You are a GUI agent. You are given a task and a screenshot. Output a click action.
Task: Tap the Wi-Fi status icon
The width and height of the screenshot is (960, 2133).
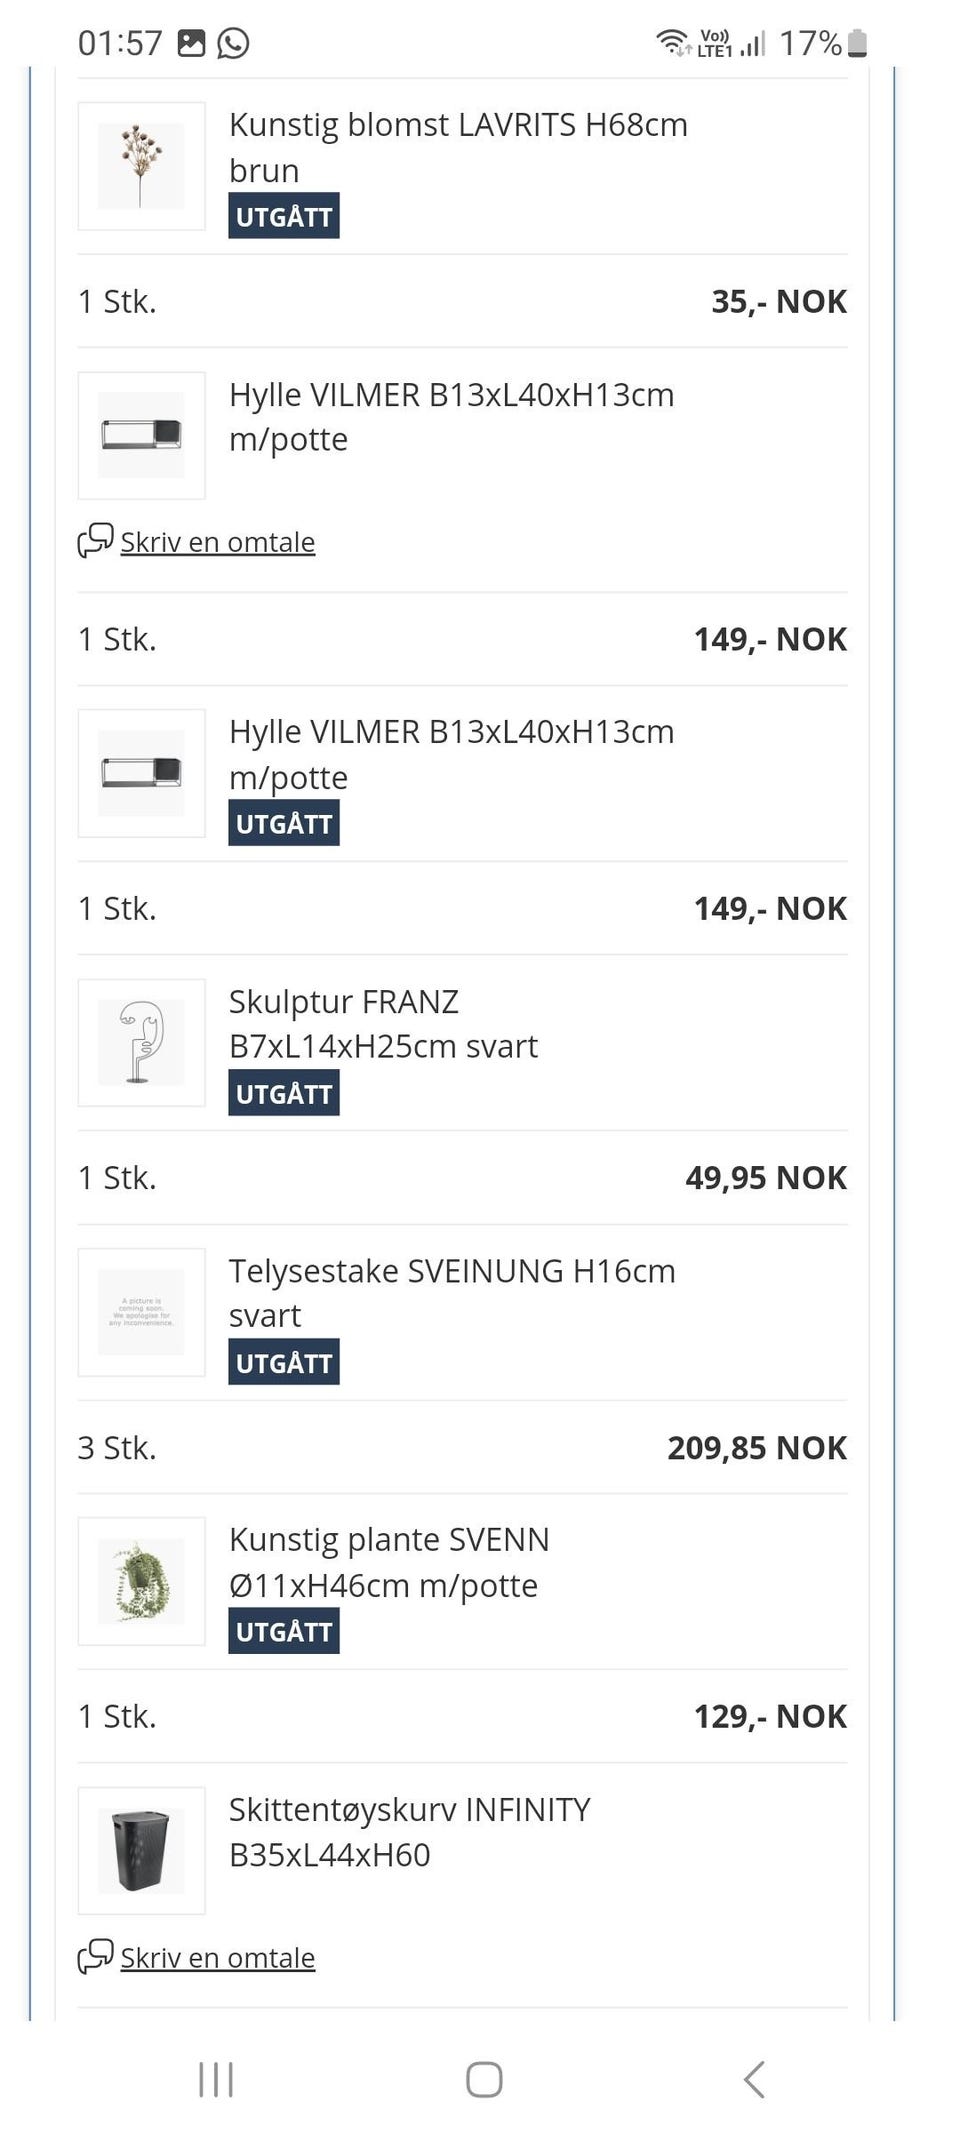(672, 43)
